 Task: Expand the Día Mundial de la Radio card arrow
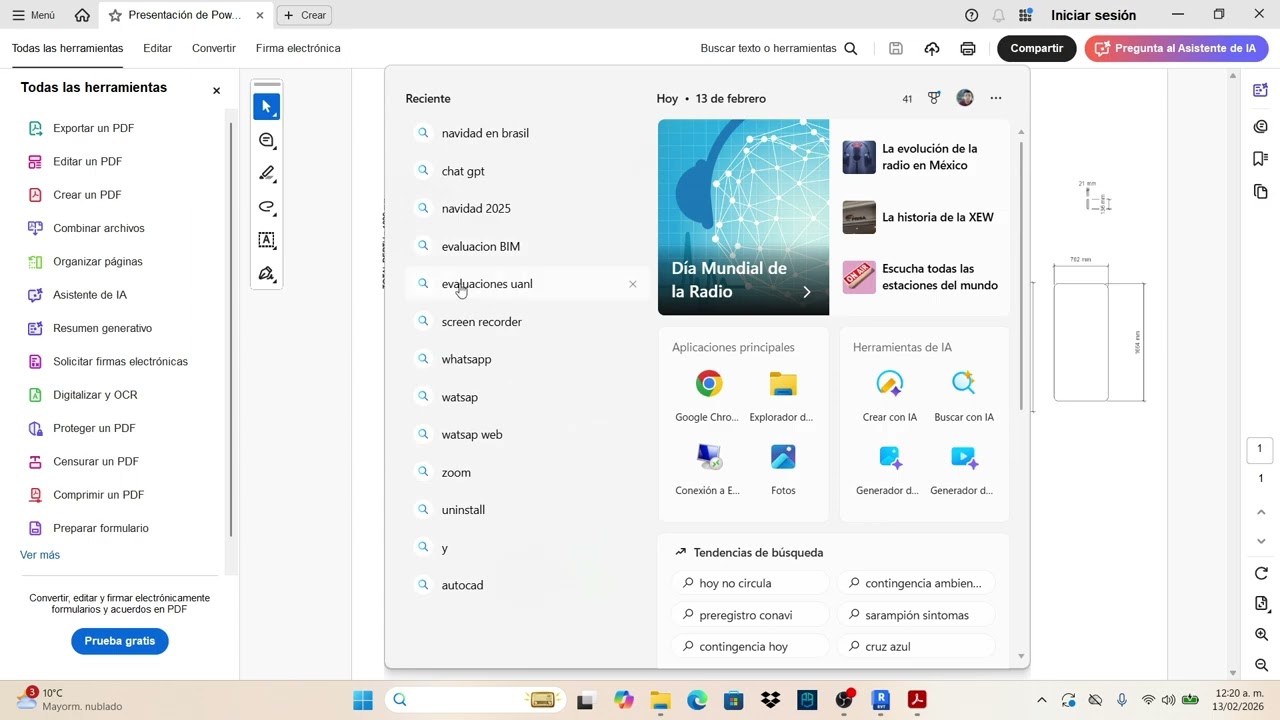(807, 292)
